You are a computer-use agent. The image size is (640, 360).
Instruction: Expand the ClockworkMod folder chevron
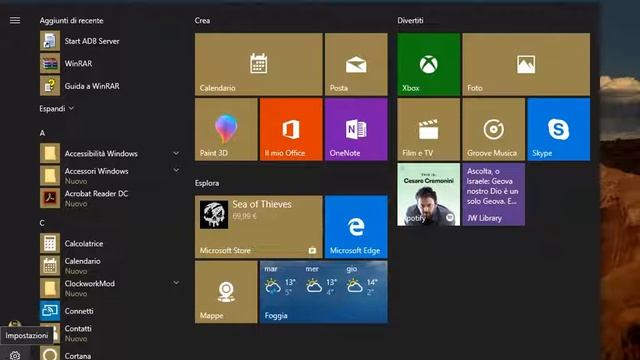pyautogui.click(x=176, y=282)
